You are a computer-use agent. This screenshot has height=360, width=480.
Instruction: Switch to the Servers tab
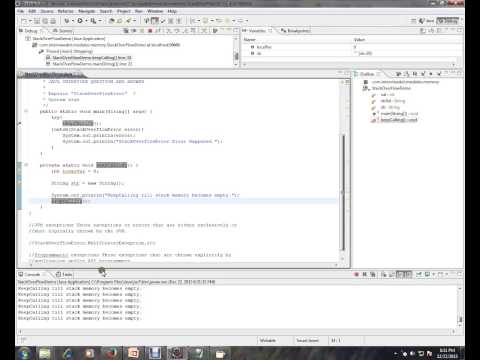click(x=62, y=31)
